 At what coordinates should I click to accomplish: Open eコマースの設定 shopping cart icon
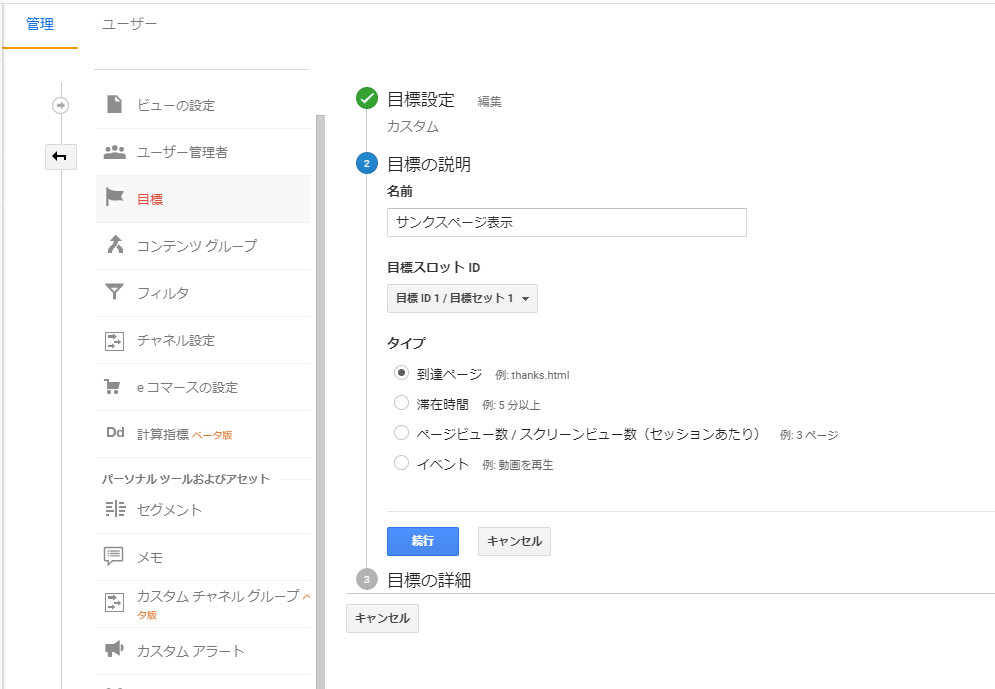[112, 386]
